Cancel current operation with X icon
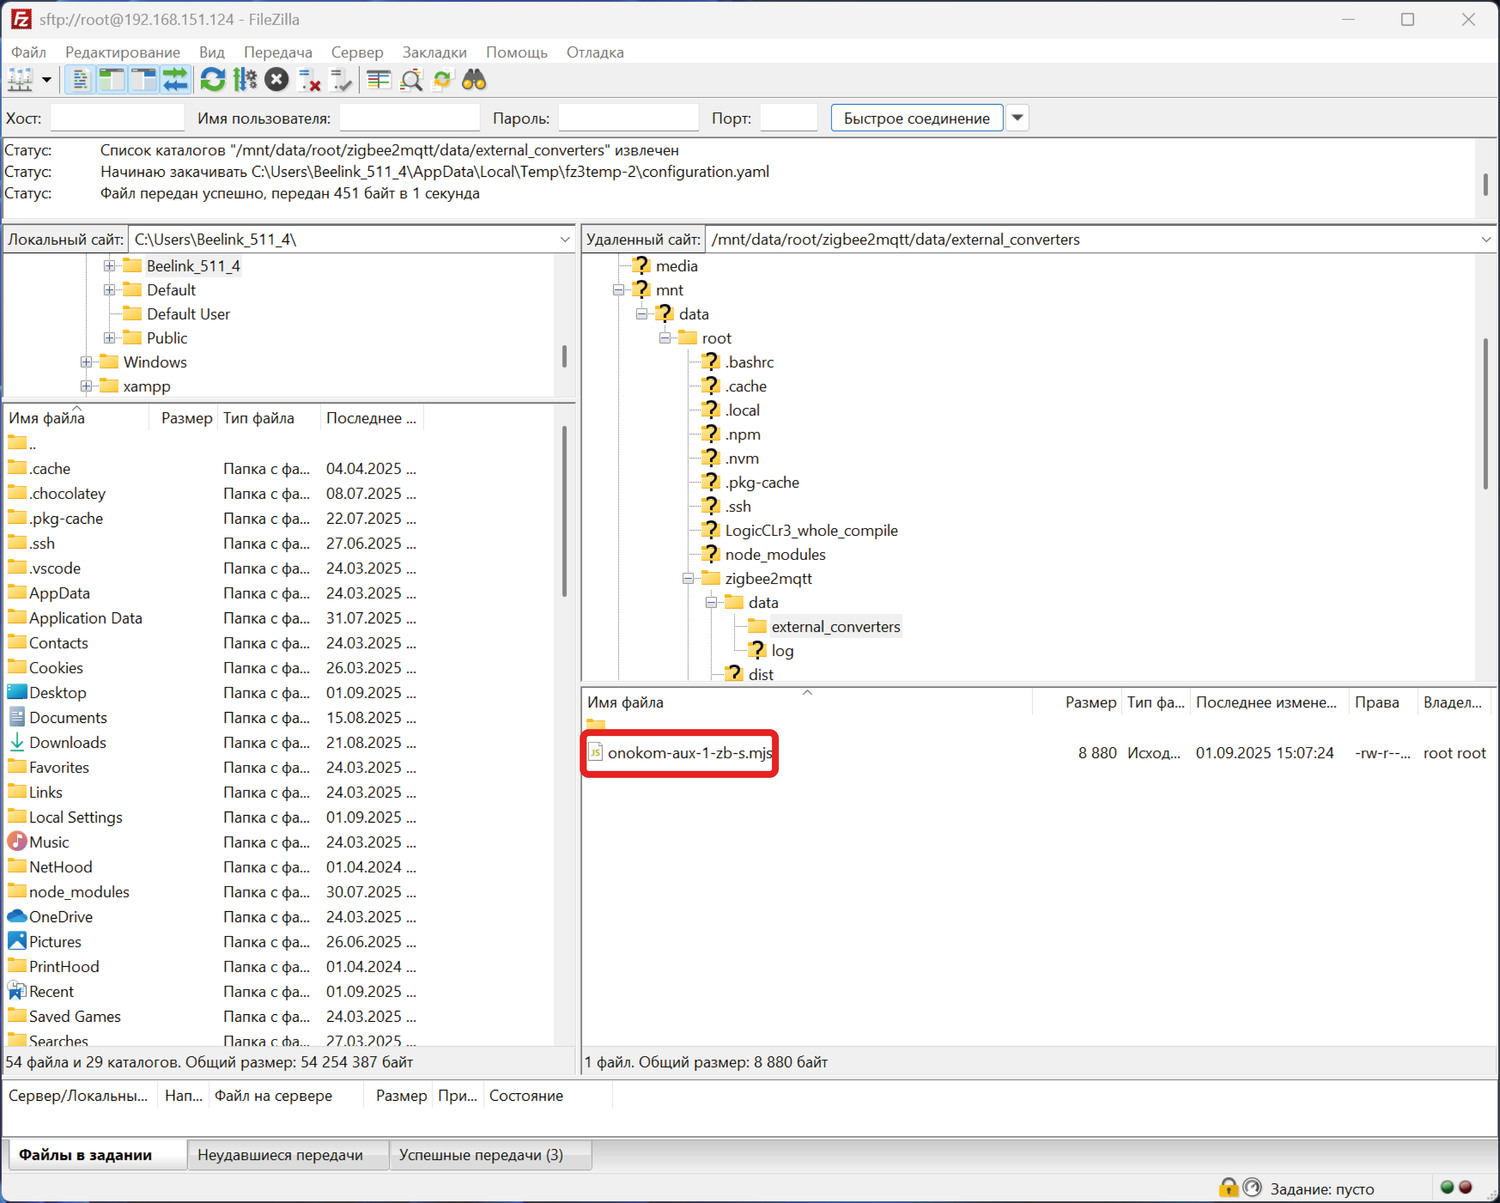The width and height of the screenshot is (1500, 1203). click(x=277, y=80)
